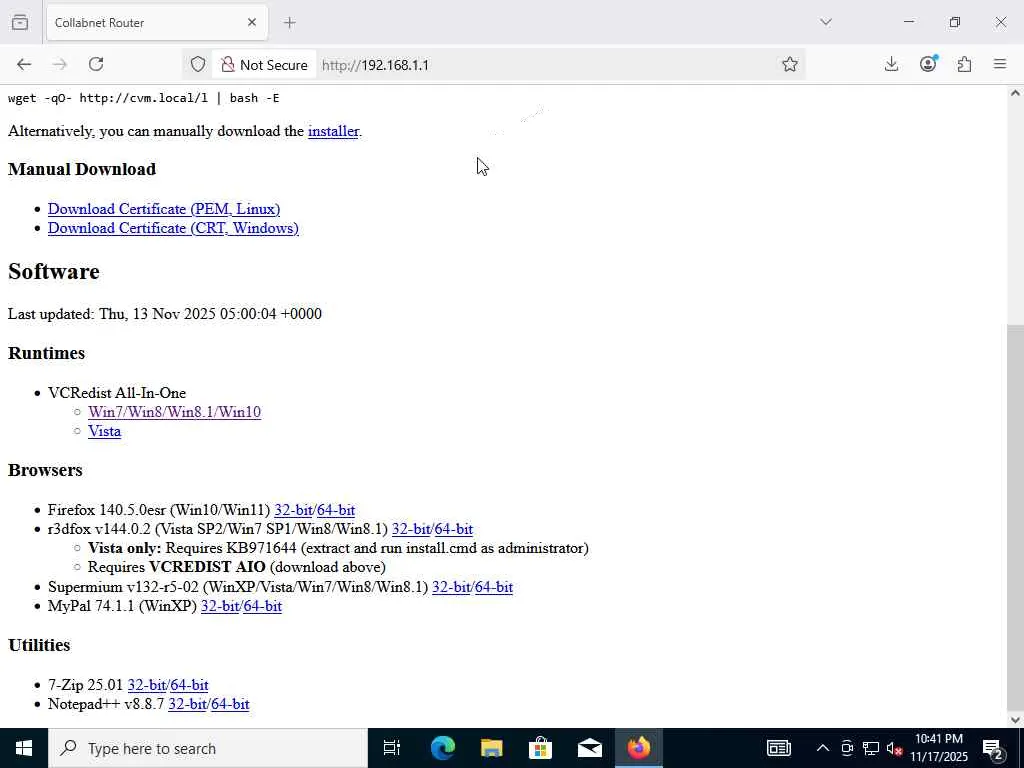Open VCRedist Win7/Win8/Win8.1/Win10 link
This screenshot has height=768, width=1024.
point(174,412)
